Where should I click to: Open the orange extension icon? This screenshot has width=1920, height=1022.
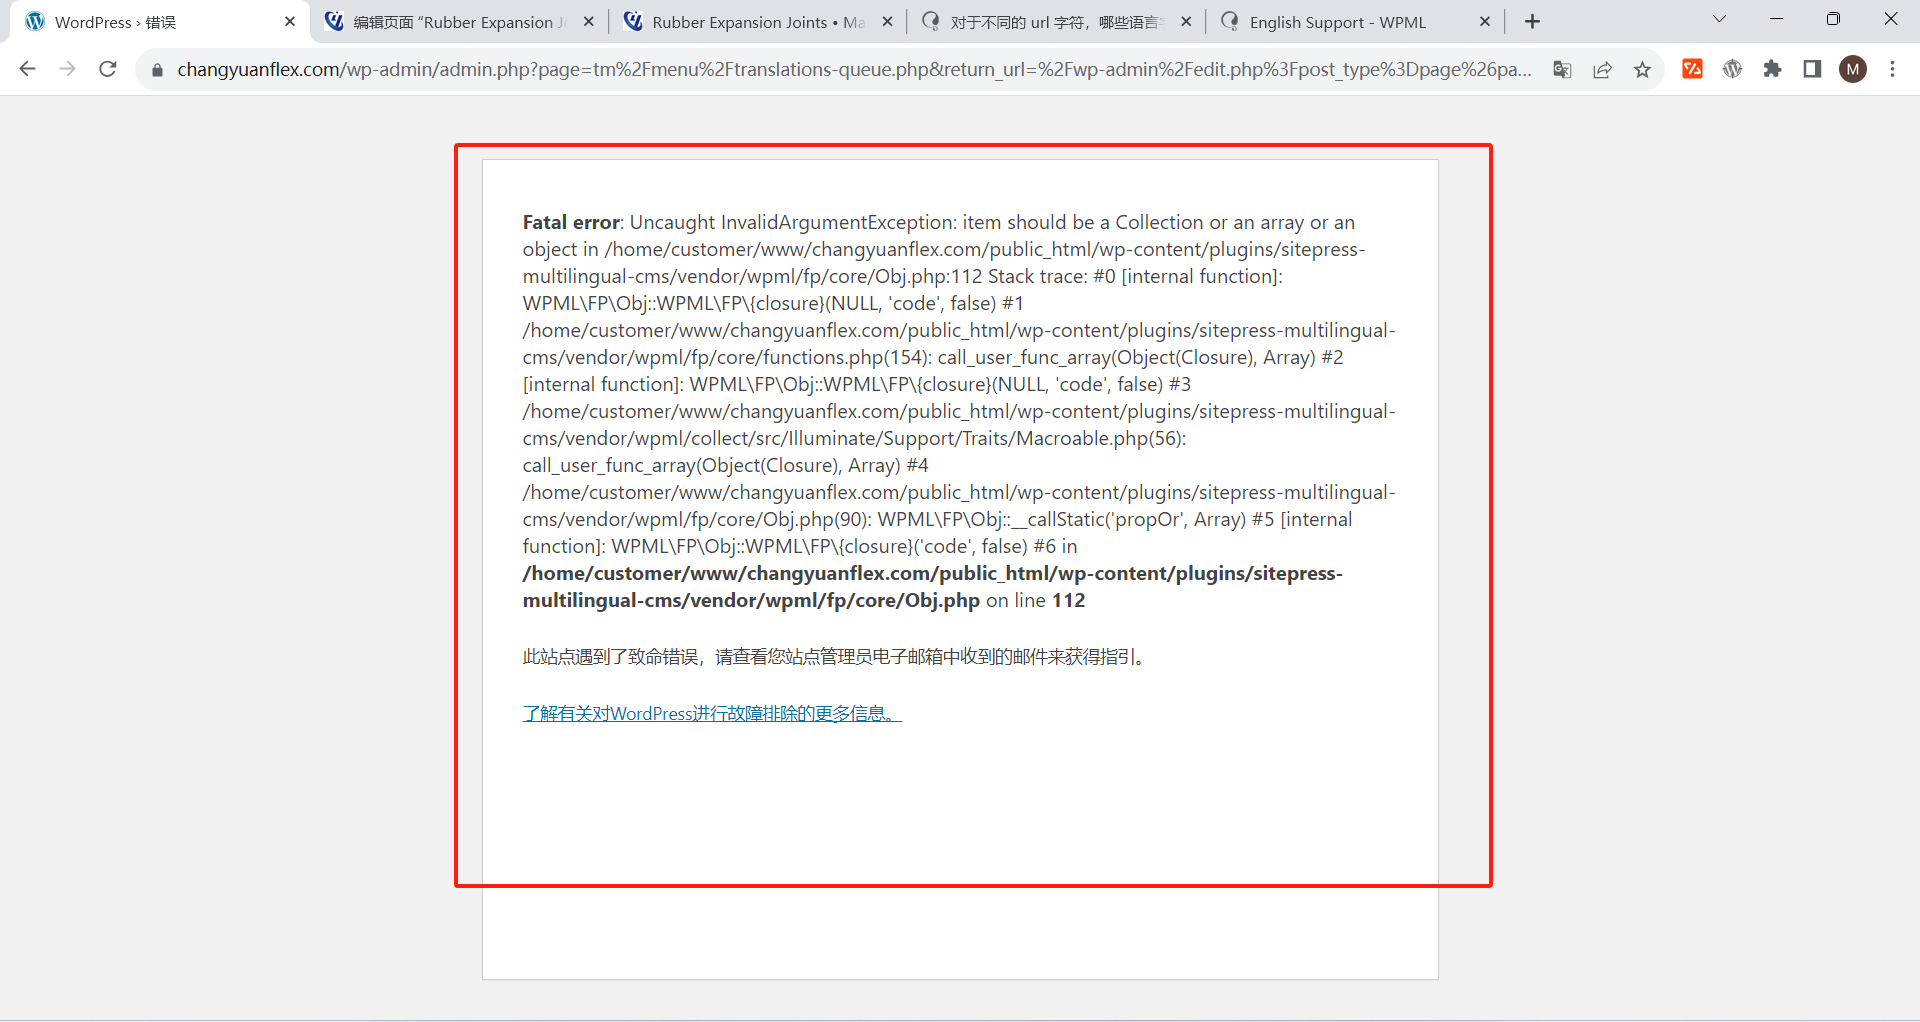tap(1692, 69)
